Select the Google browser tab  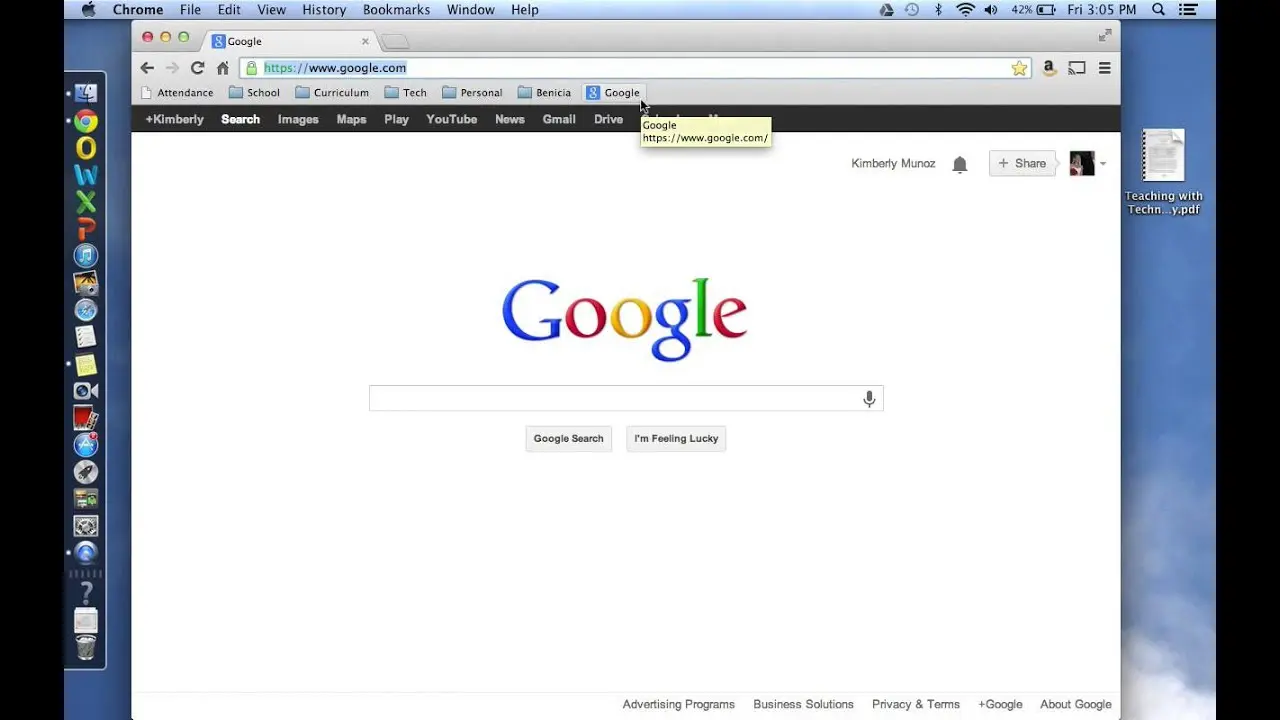tap(246, 41)
